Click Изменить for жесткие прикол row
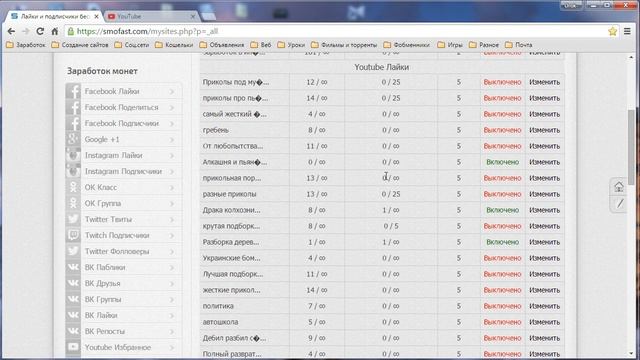The width and height of the screenshot is (640, 360). (544, 290)
